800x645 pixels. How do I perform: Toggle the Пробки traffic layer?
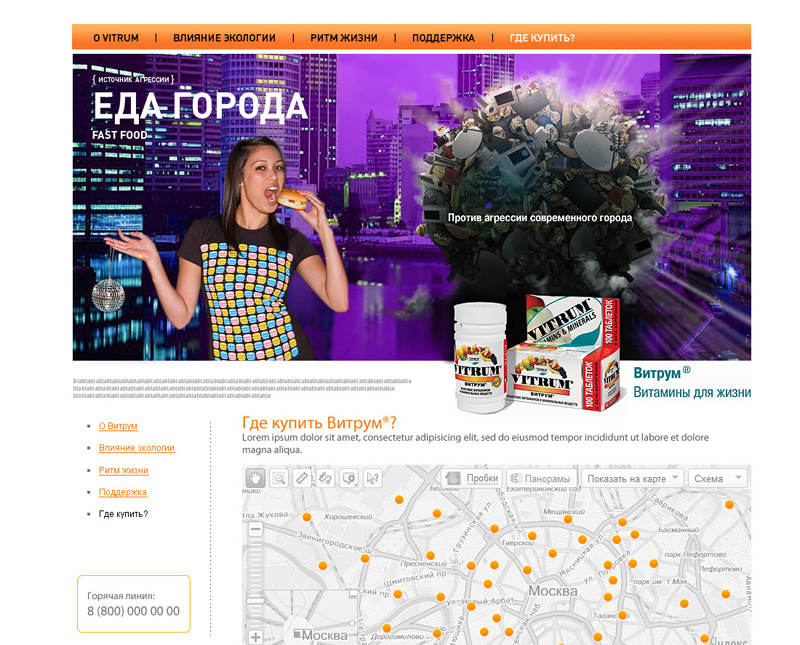pos(472,478)
